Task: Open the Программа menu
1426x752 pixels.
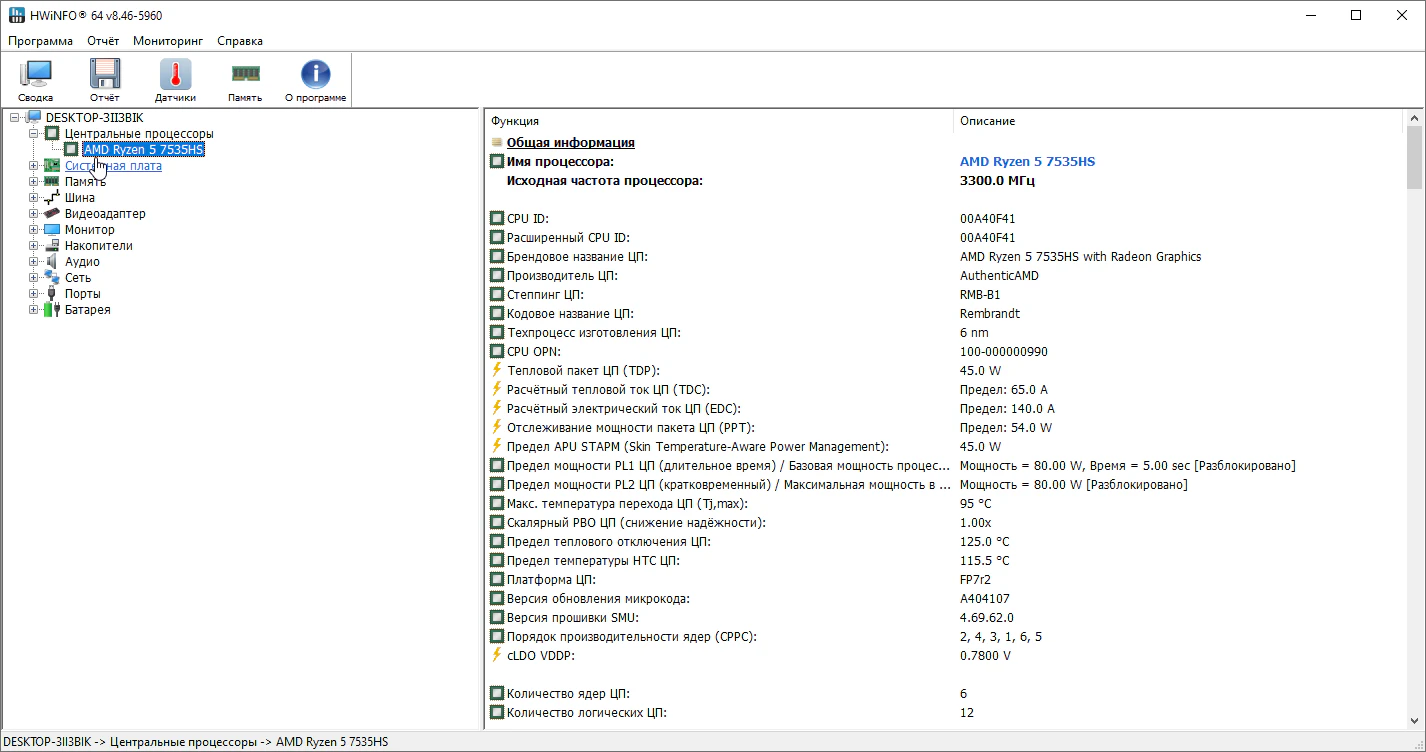Action: (41, 41)
